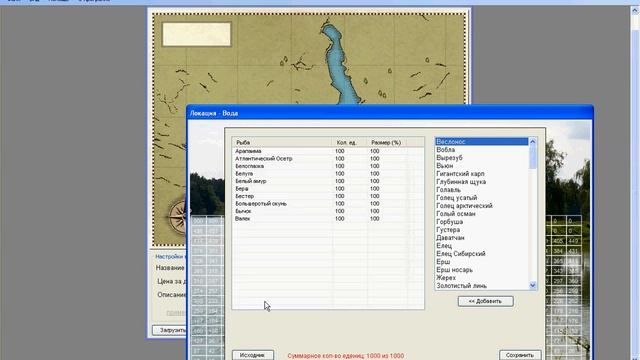640x360 pixels.
Task: Select 'Ерш' in the fish list
Action: [482, 262]
